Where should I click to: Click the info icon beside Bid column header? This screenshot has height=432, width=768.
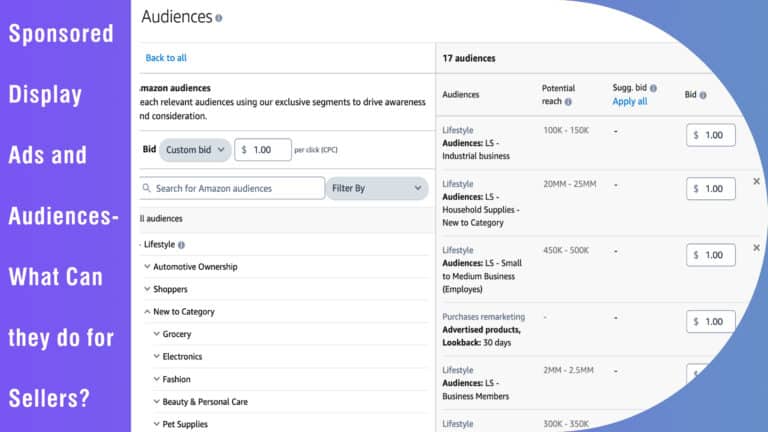pyautogui.click(x=703, y=95)
